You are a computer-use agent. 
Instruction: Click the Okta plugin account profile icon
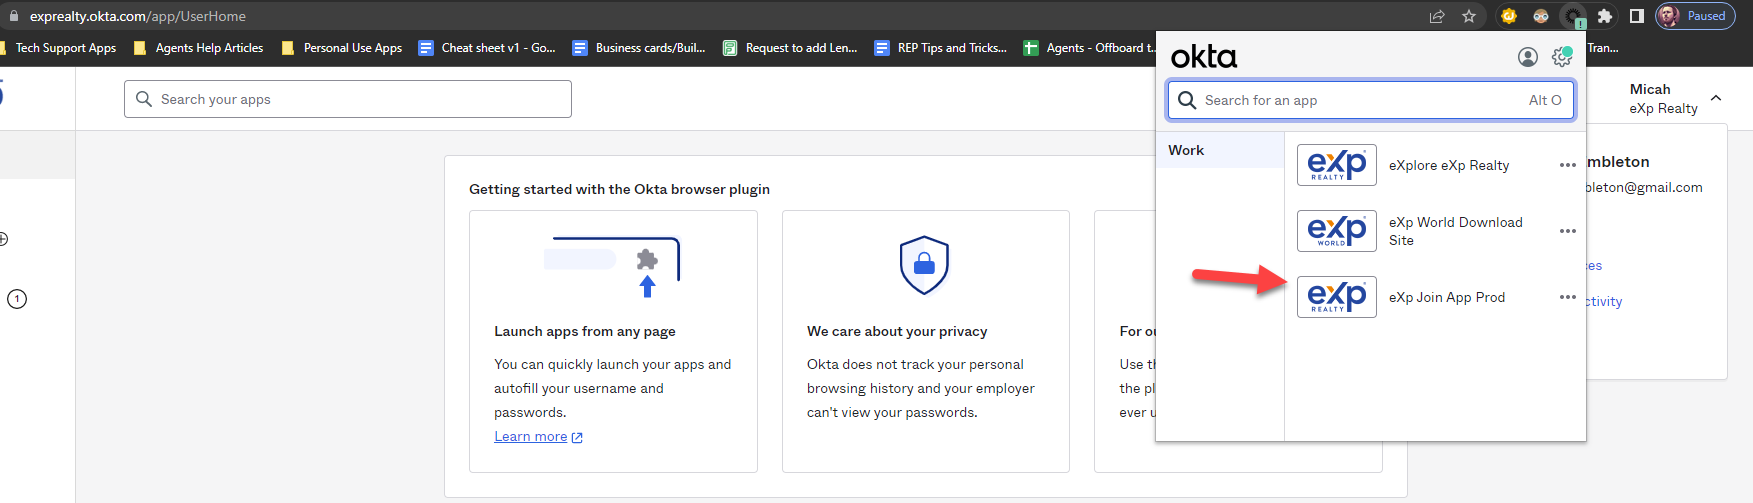[x=1527, y=57]
